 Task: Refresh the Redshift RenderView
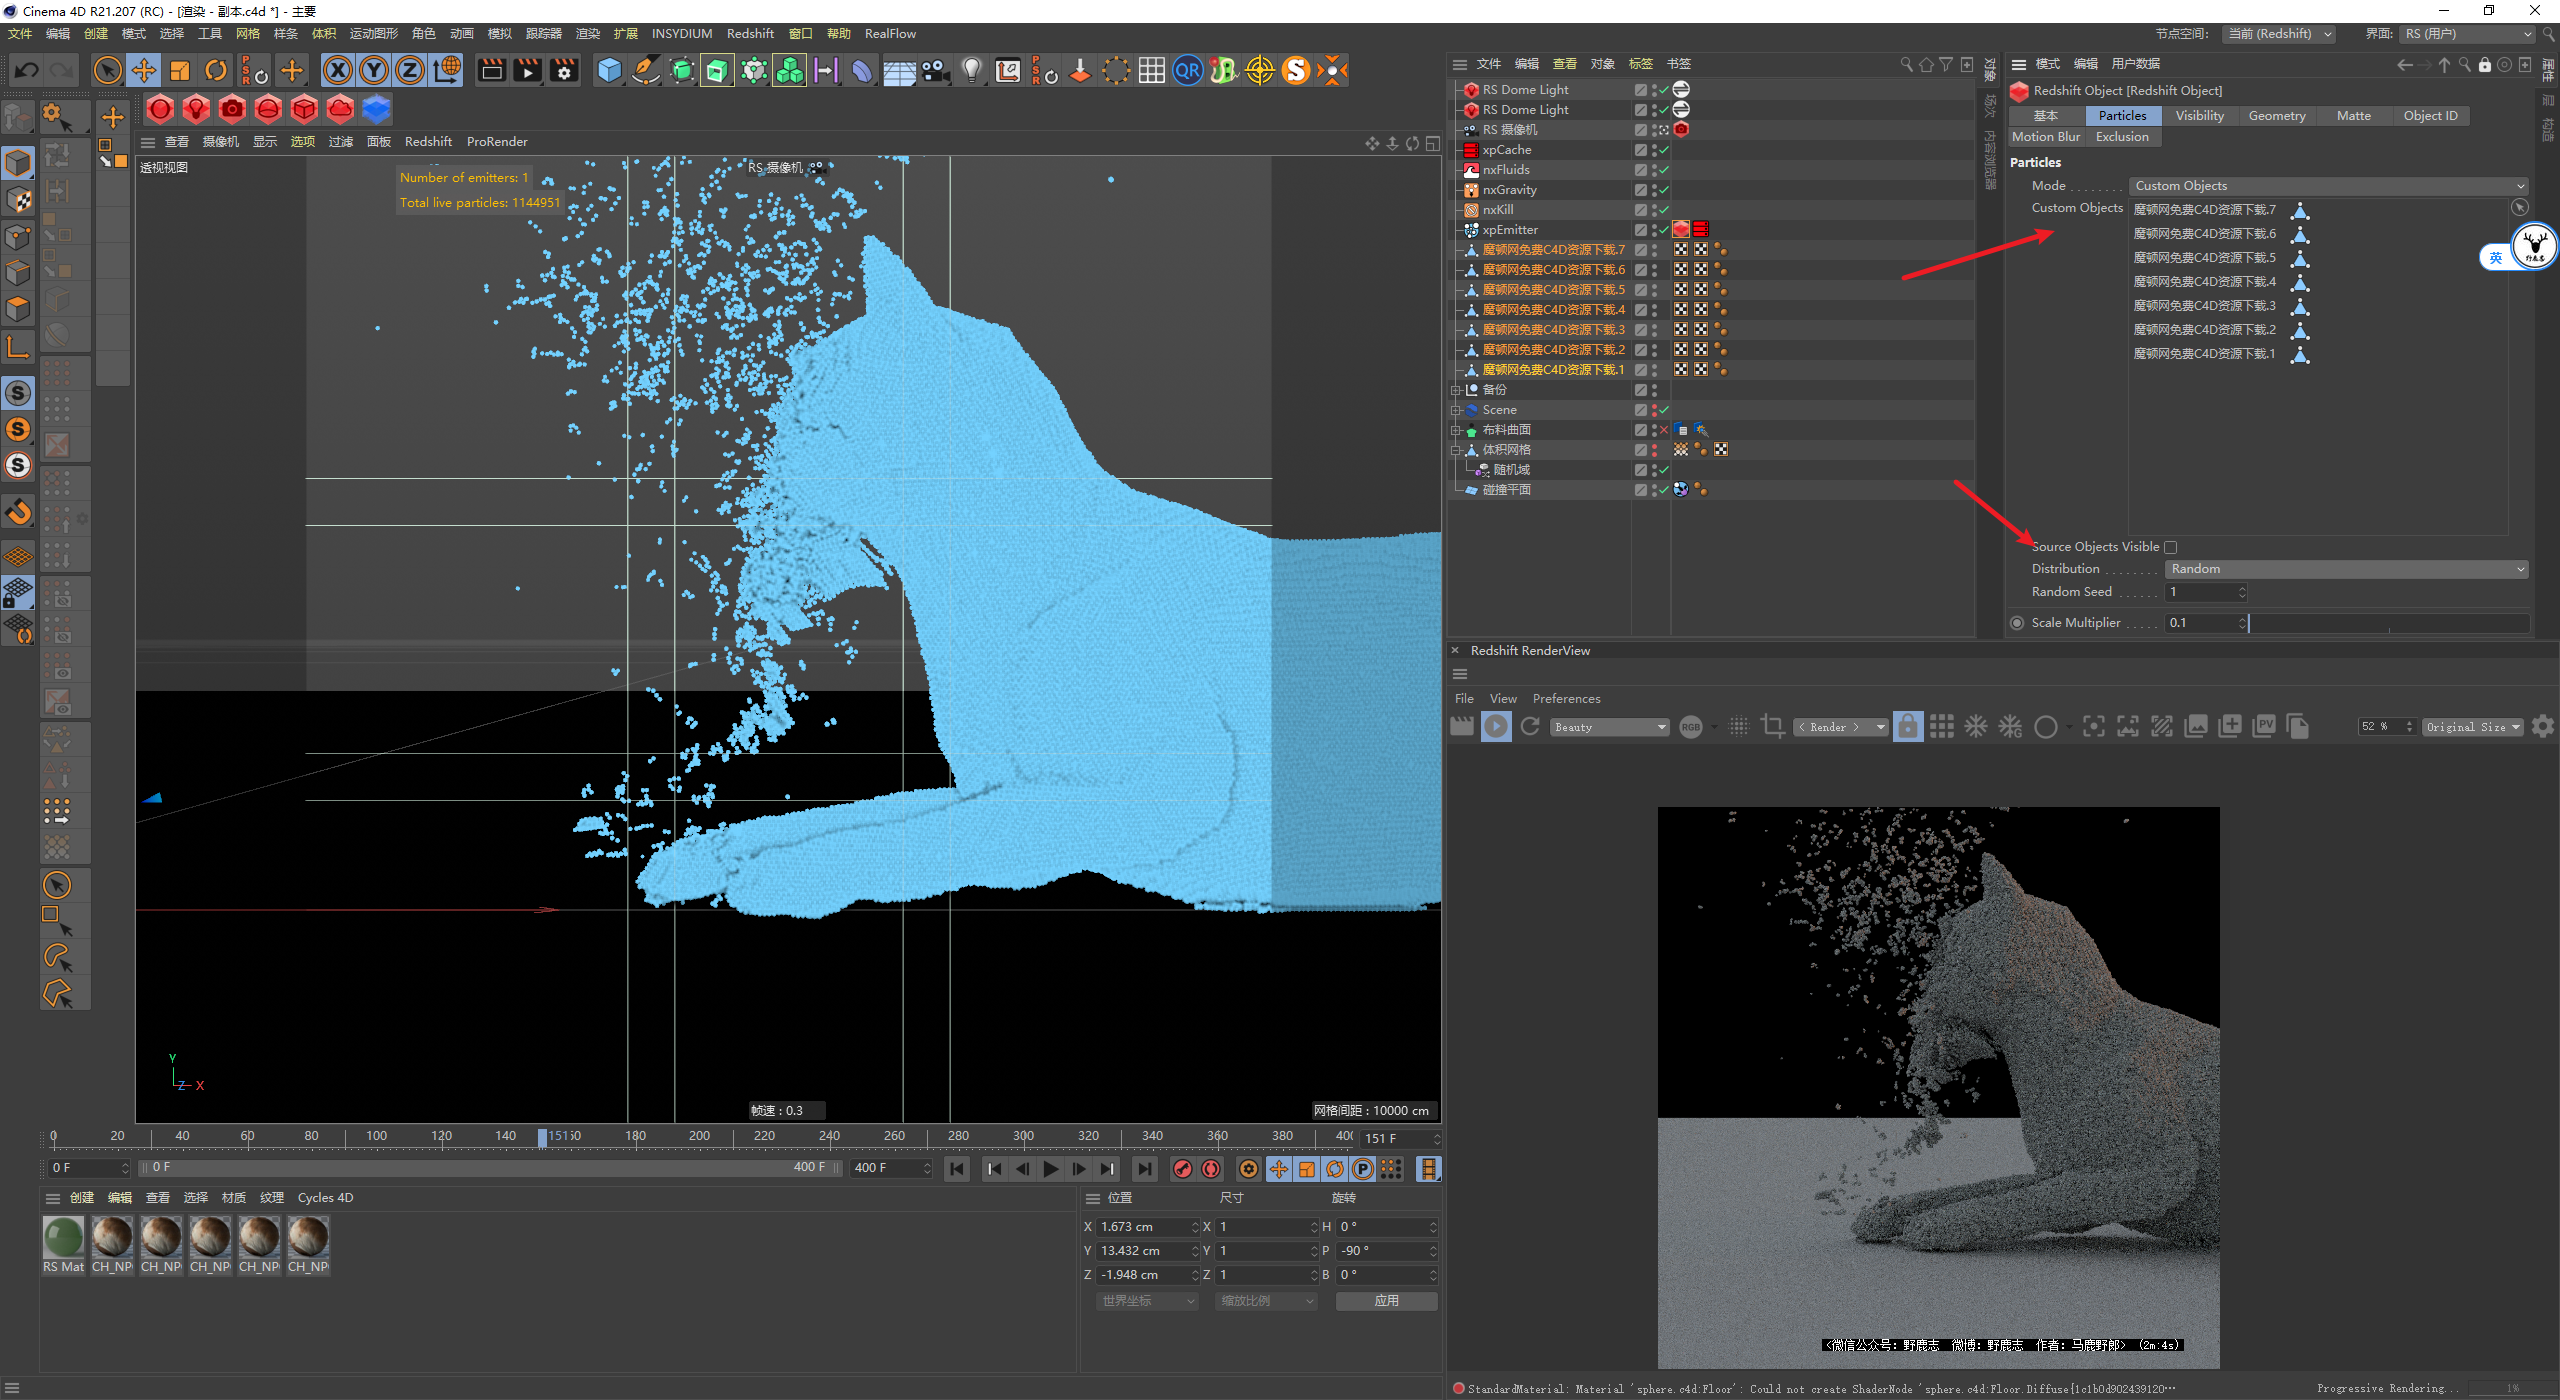coord(1530,727)
